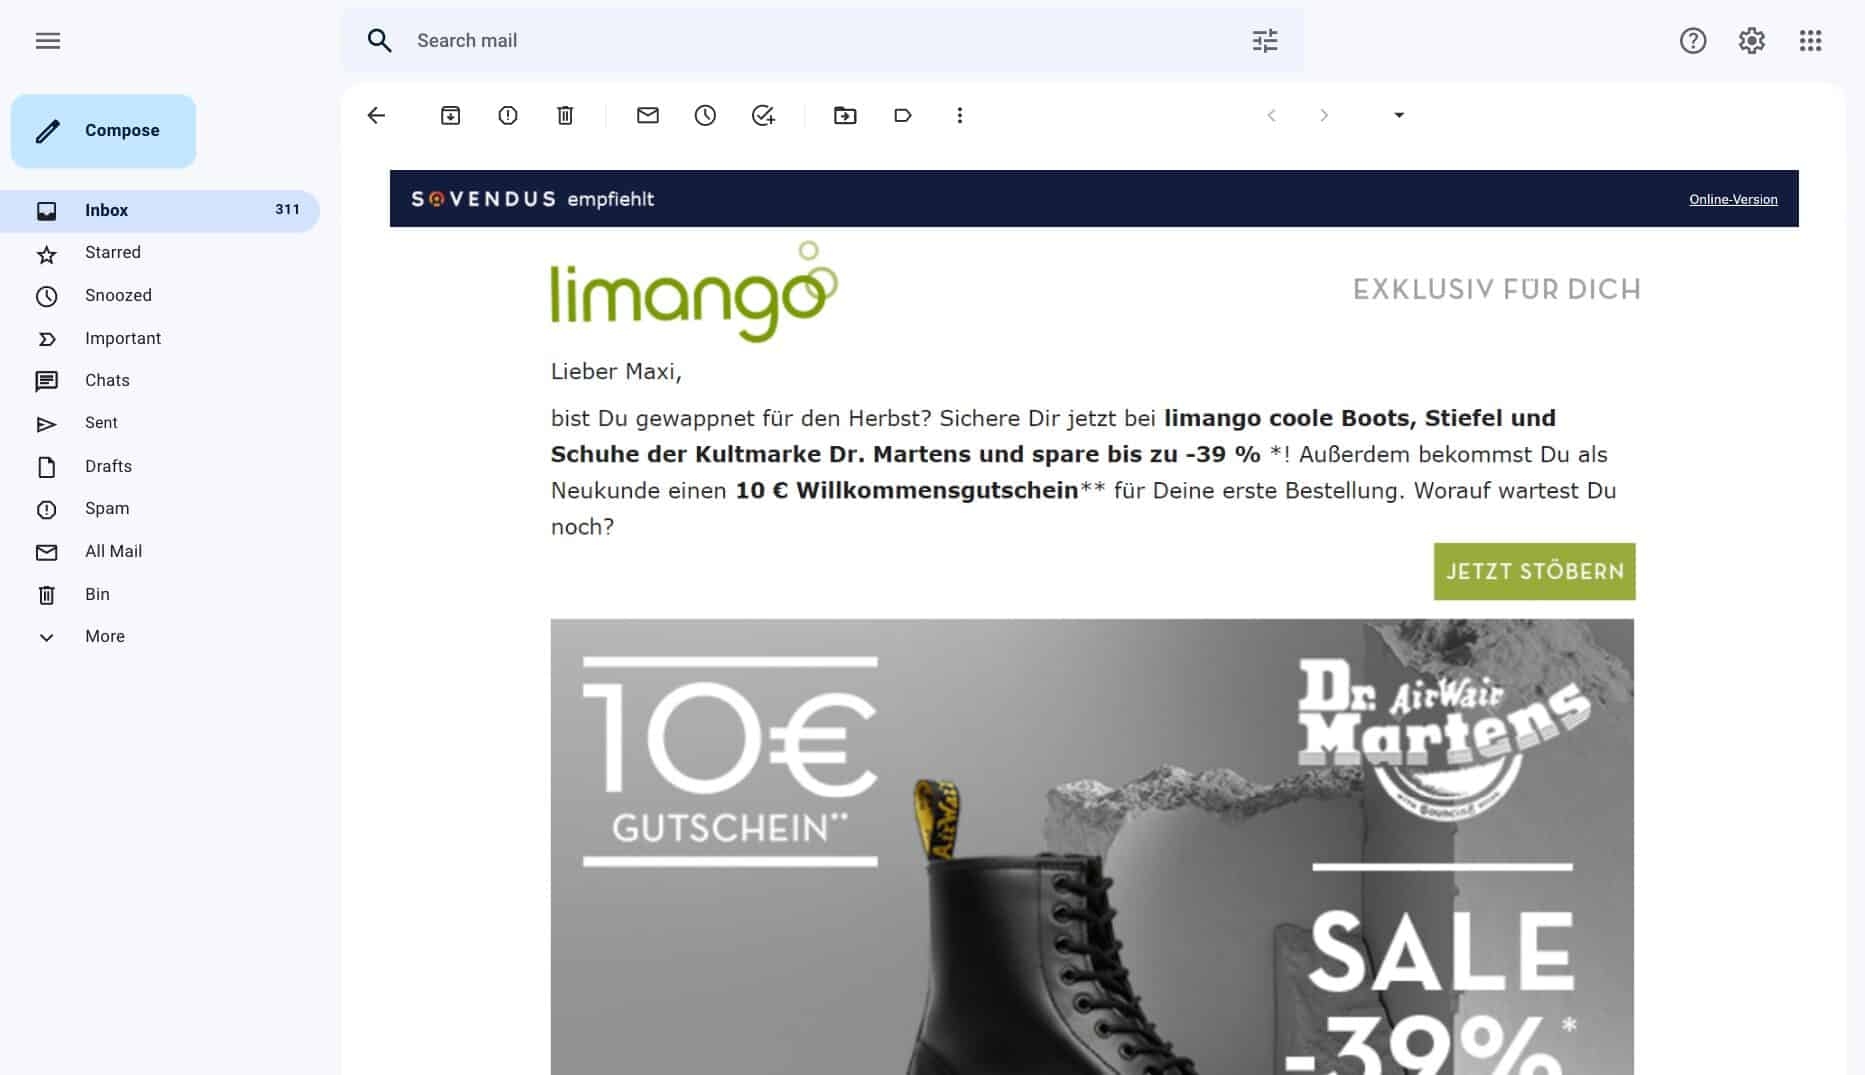Screen dimensions: 1865x1075
Task: Open the Move to folder icon
Action: pos(845,116)
